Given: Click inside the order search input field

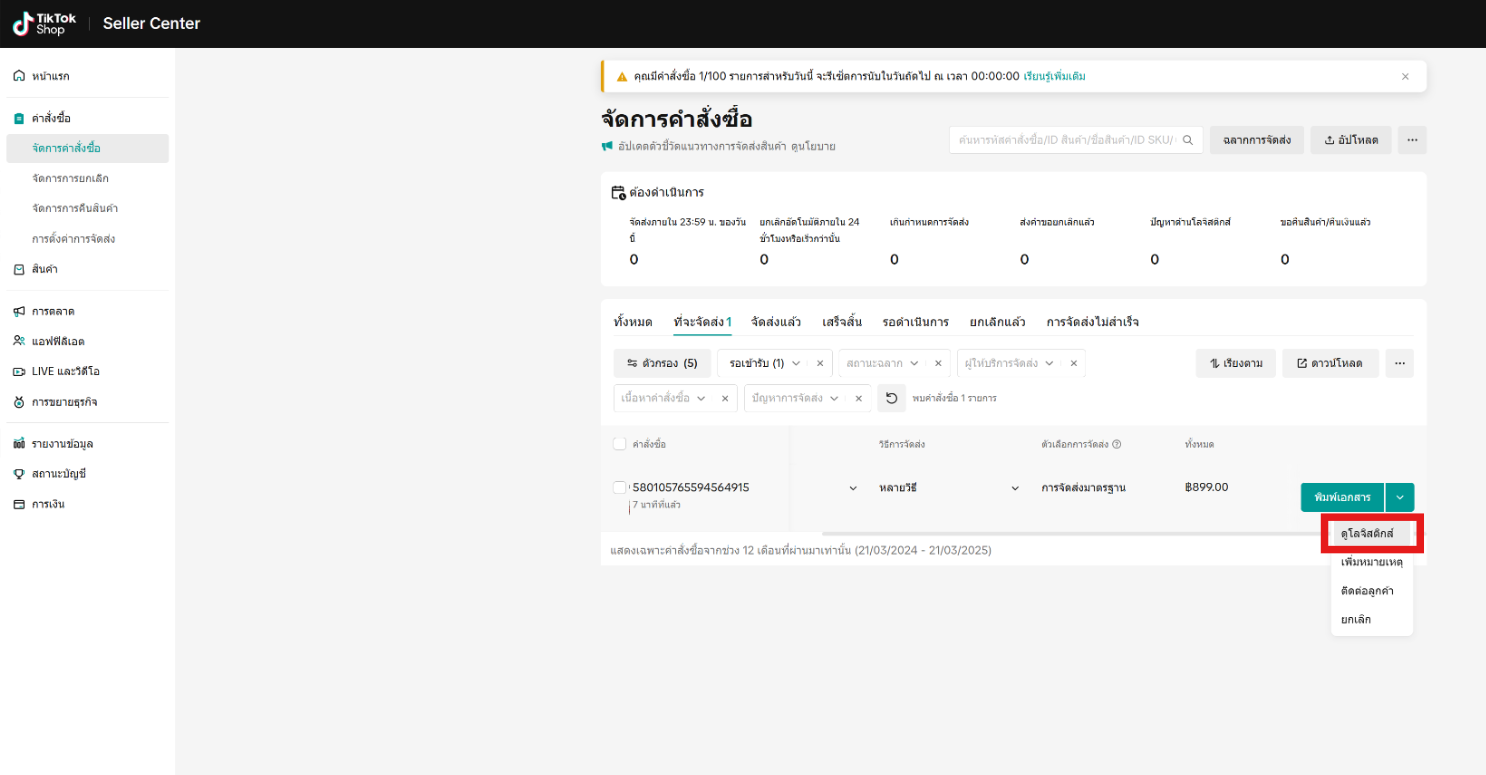Looking at the screenshot, I should tap(1060, 140).
